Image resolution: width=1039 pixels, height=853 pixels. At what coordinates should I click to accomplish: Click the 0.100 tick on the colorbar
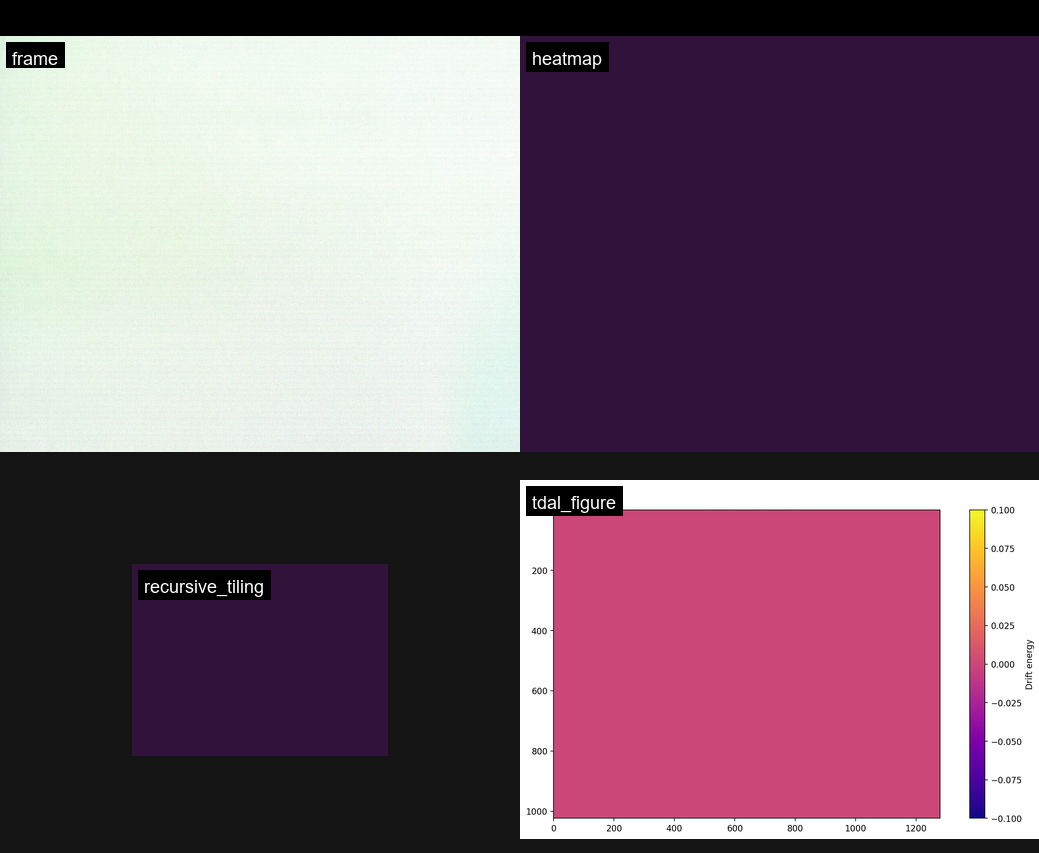pos(1002,510)
